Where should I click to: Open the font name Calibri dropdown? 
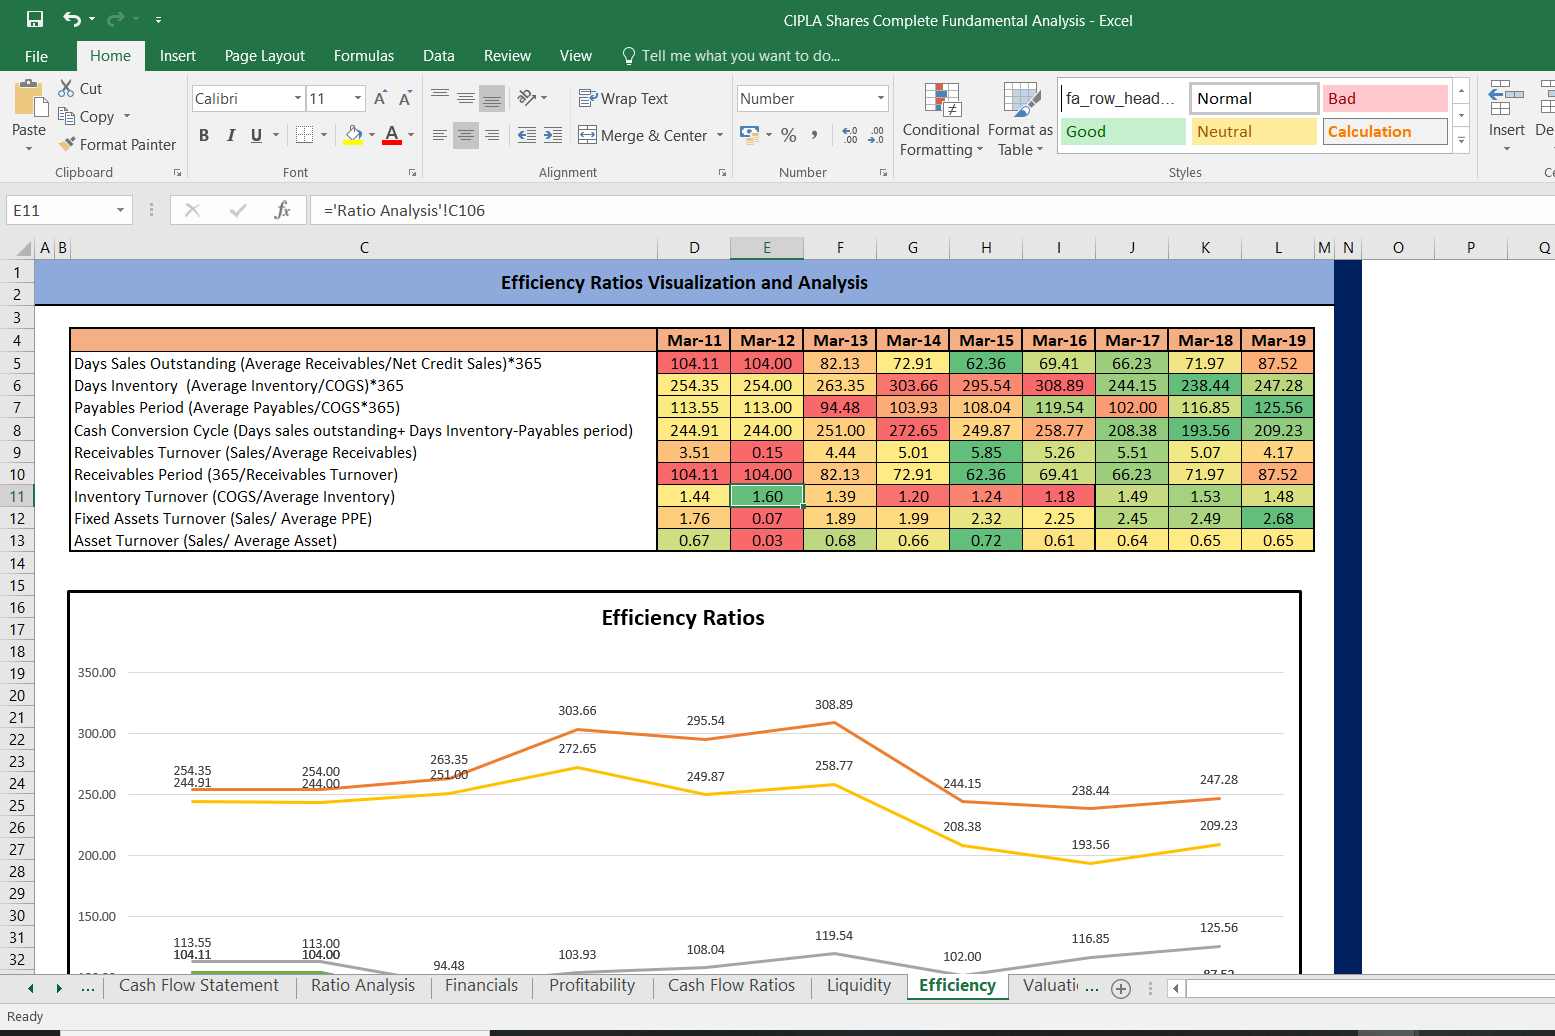(x=298, y=98)
